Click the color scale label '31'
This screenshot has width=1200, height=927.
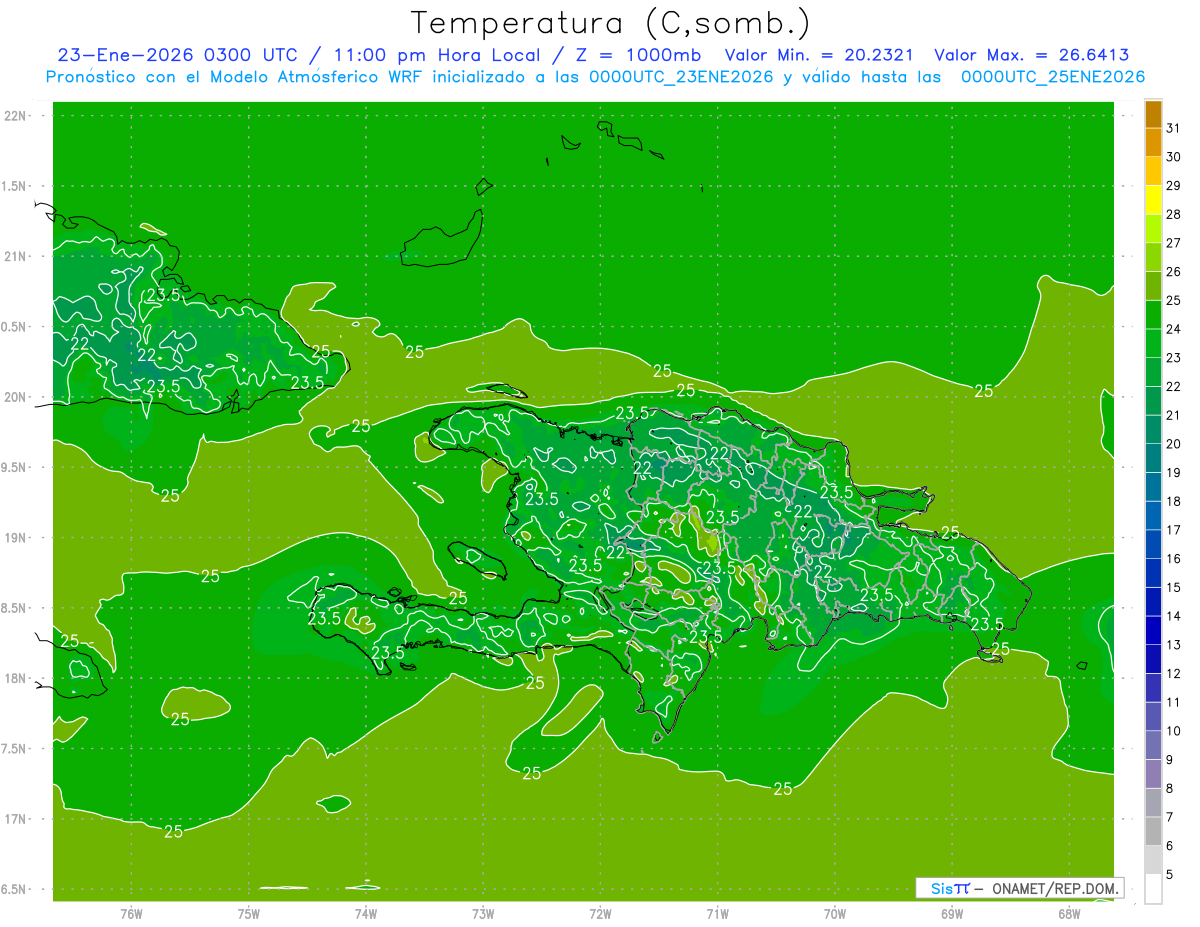coord(1174,128)
